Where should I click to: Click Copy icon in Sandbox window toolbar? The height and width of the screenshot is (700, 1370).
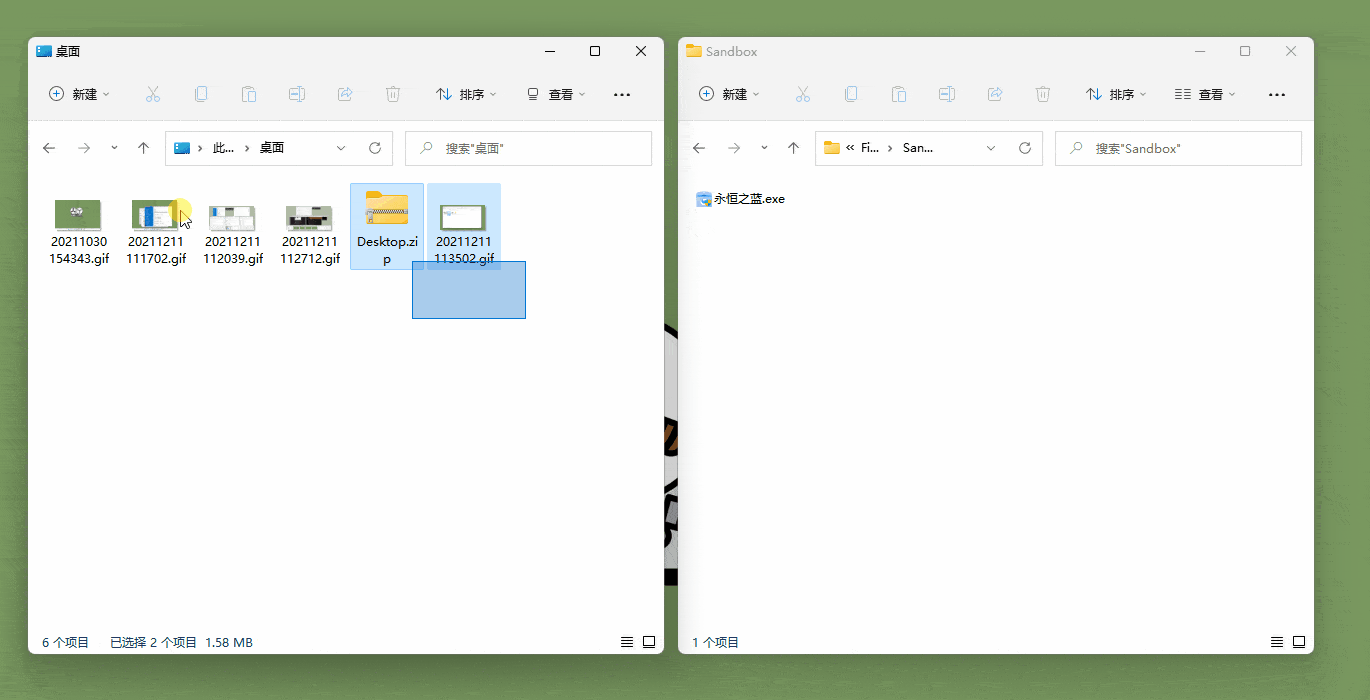(x=851, y=94)
